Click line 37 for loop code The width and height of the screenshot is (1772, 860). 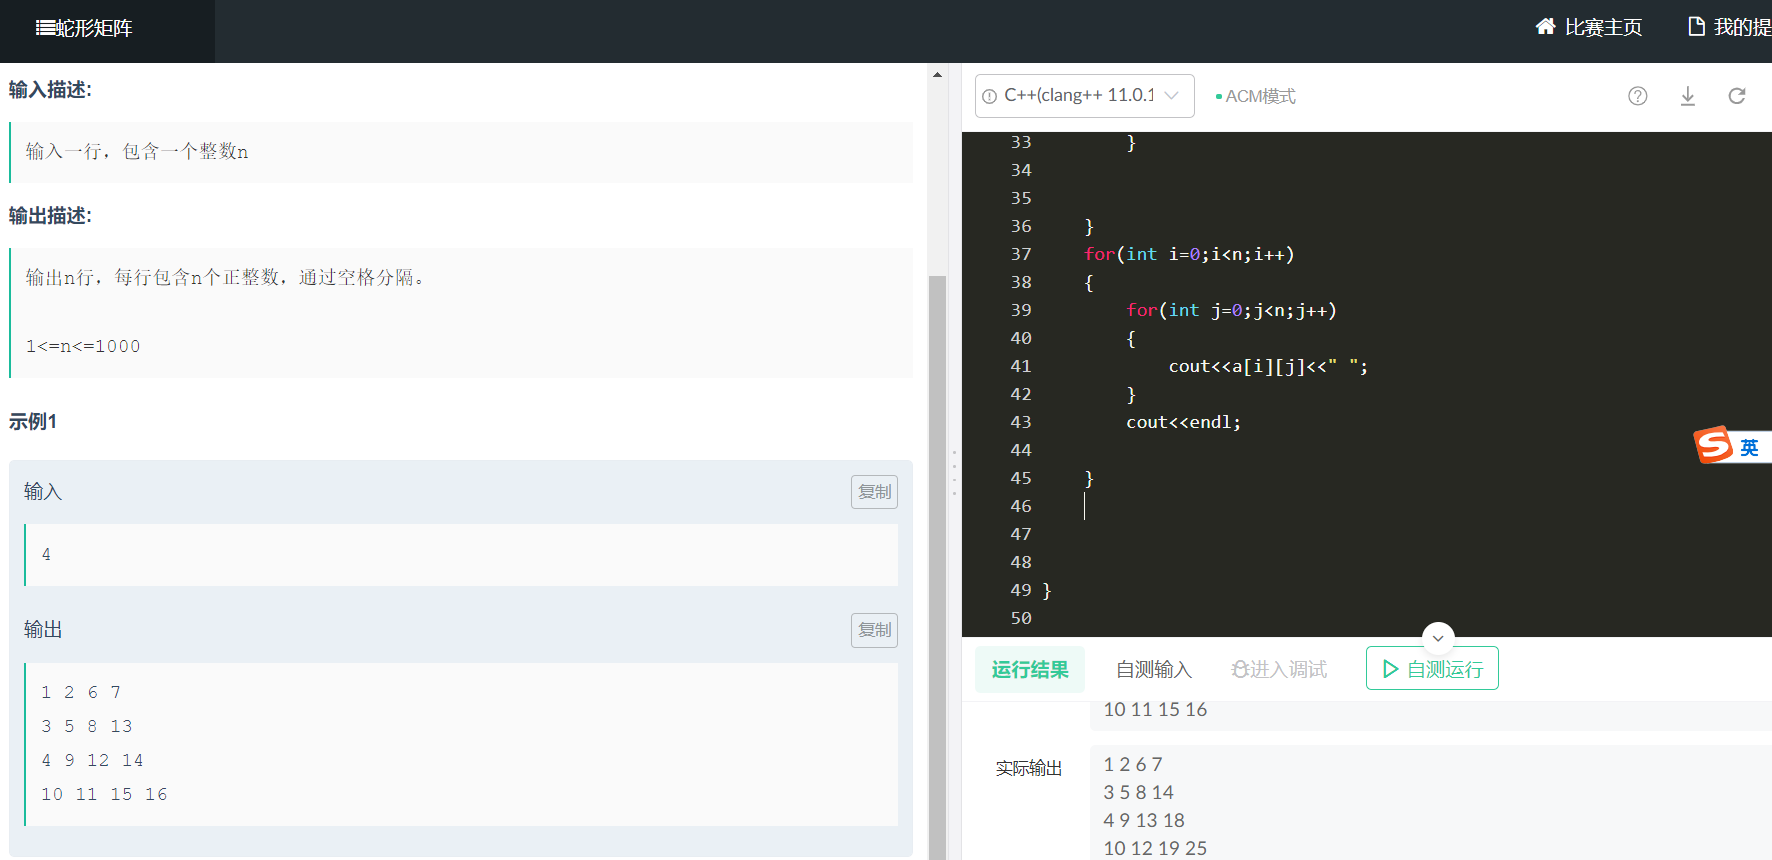point(1189,254)
